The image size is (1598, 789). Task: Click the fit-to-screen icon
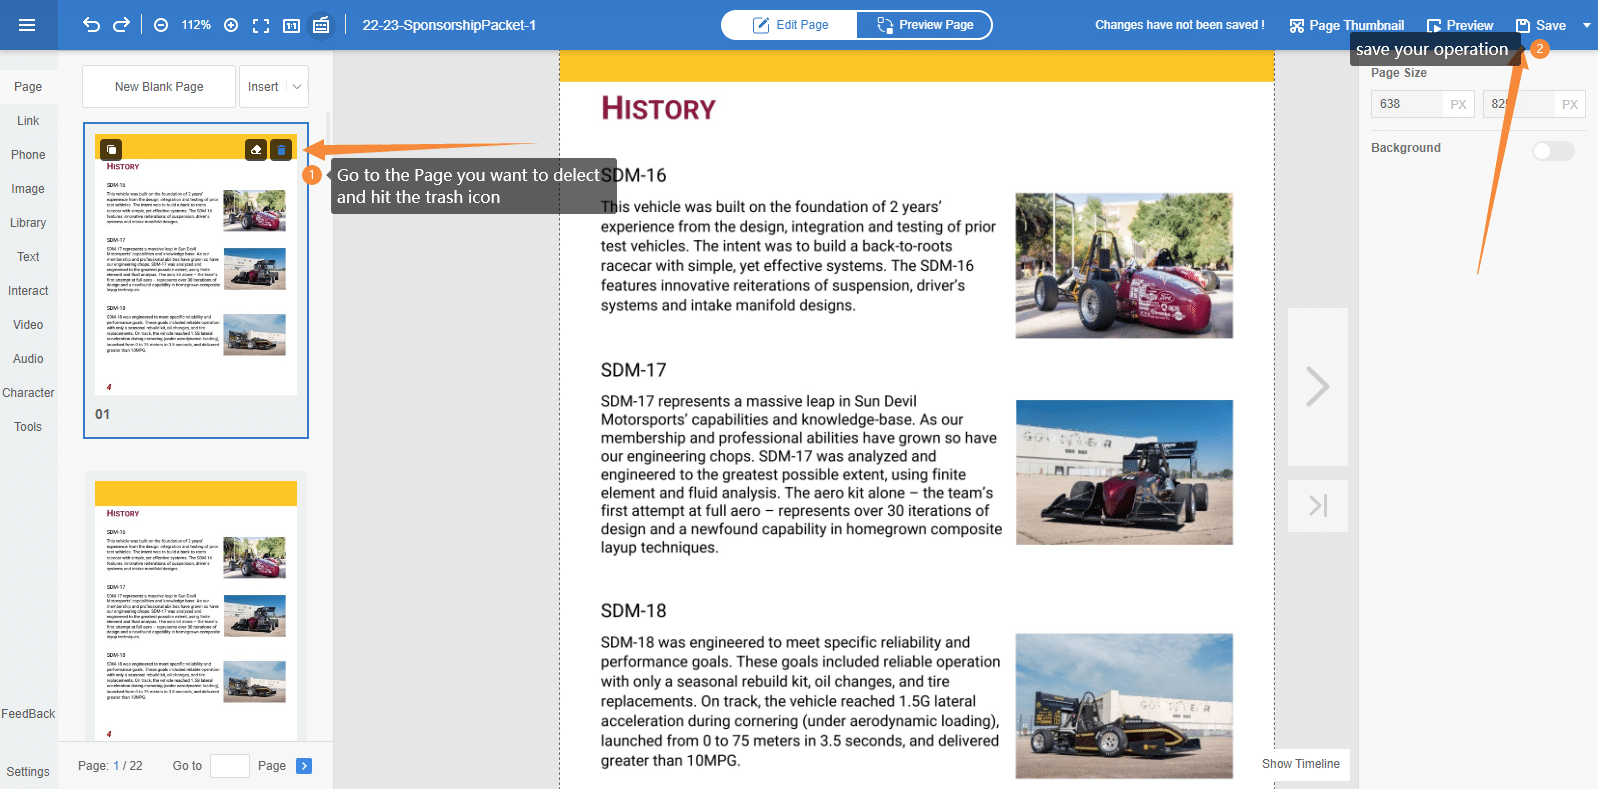click(261, 25)
